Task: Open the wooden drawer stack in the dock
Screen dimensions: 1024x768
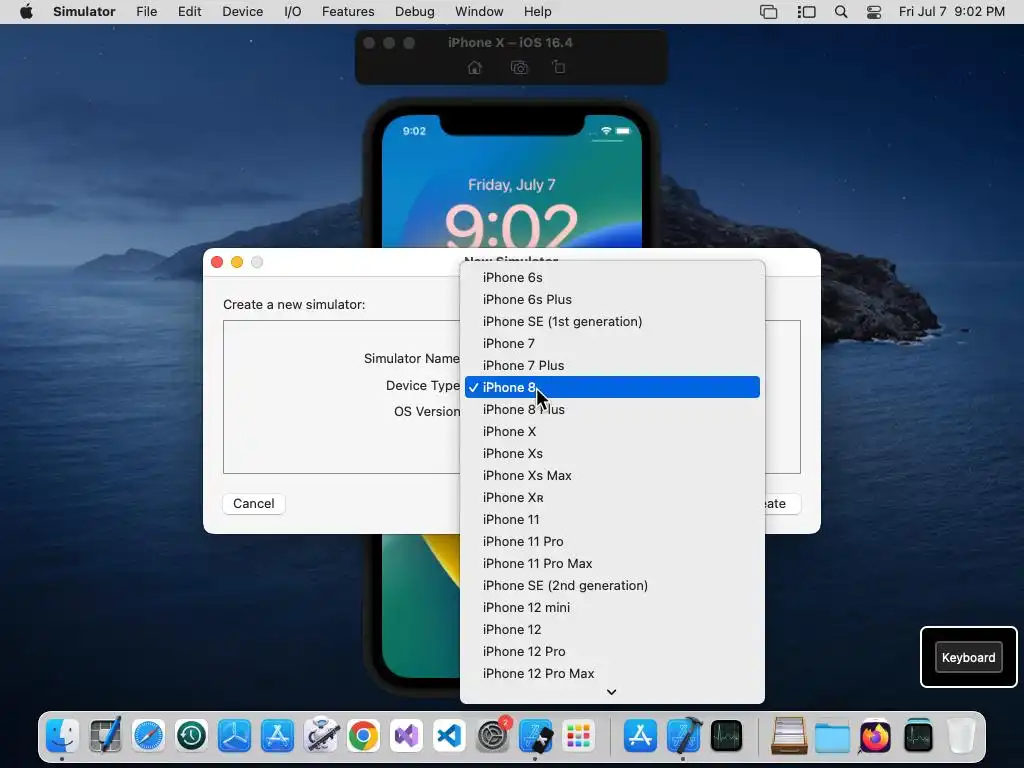Action: pyautogui.click(x=789, y=736)
